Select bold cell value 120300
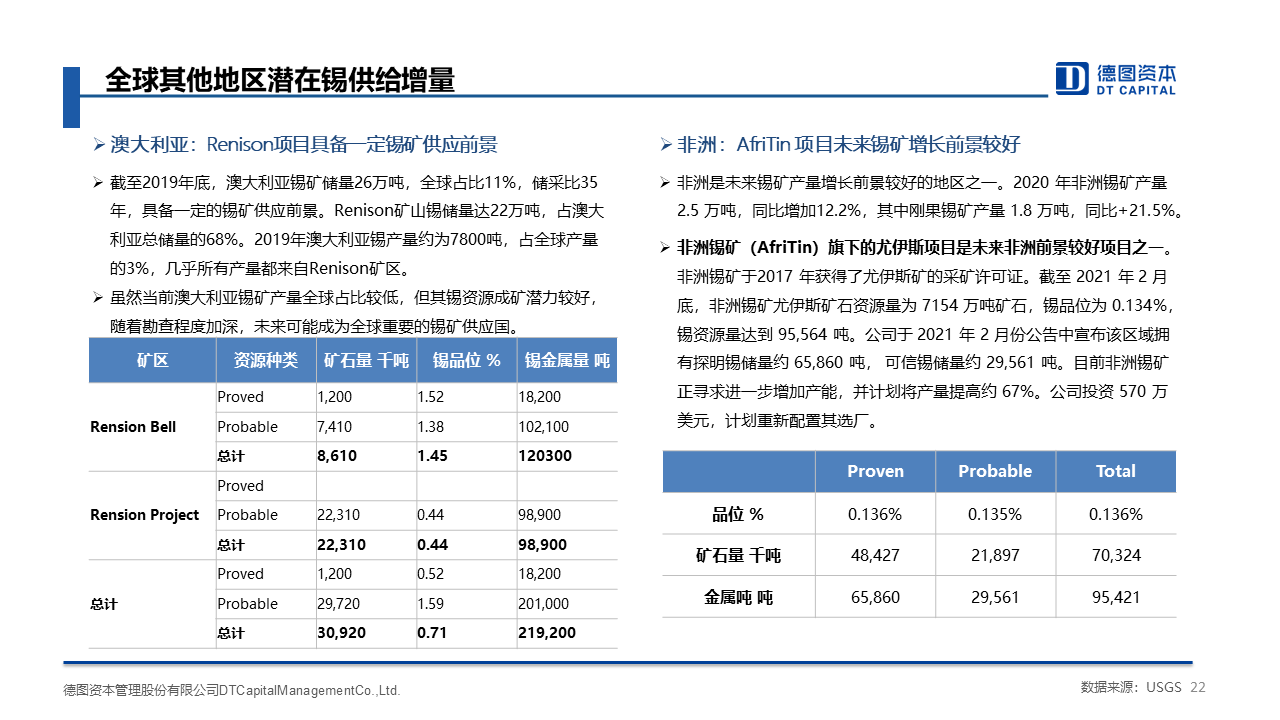 [545, 456]
